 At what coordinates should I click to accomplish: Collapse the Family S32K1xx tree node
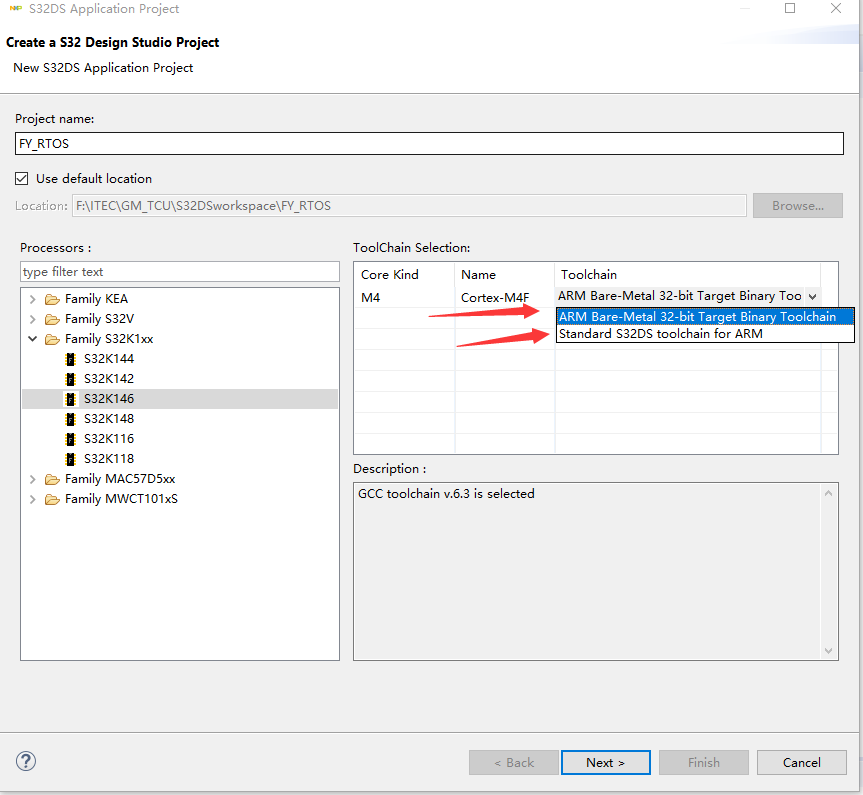tap(32, 339)
